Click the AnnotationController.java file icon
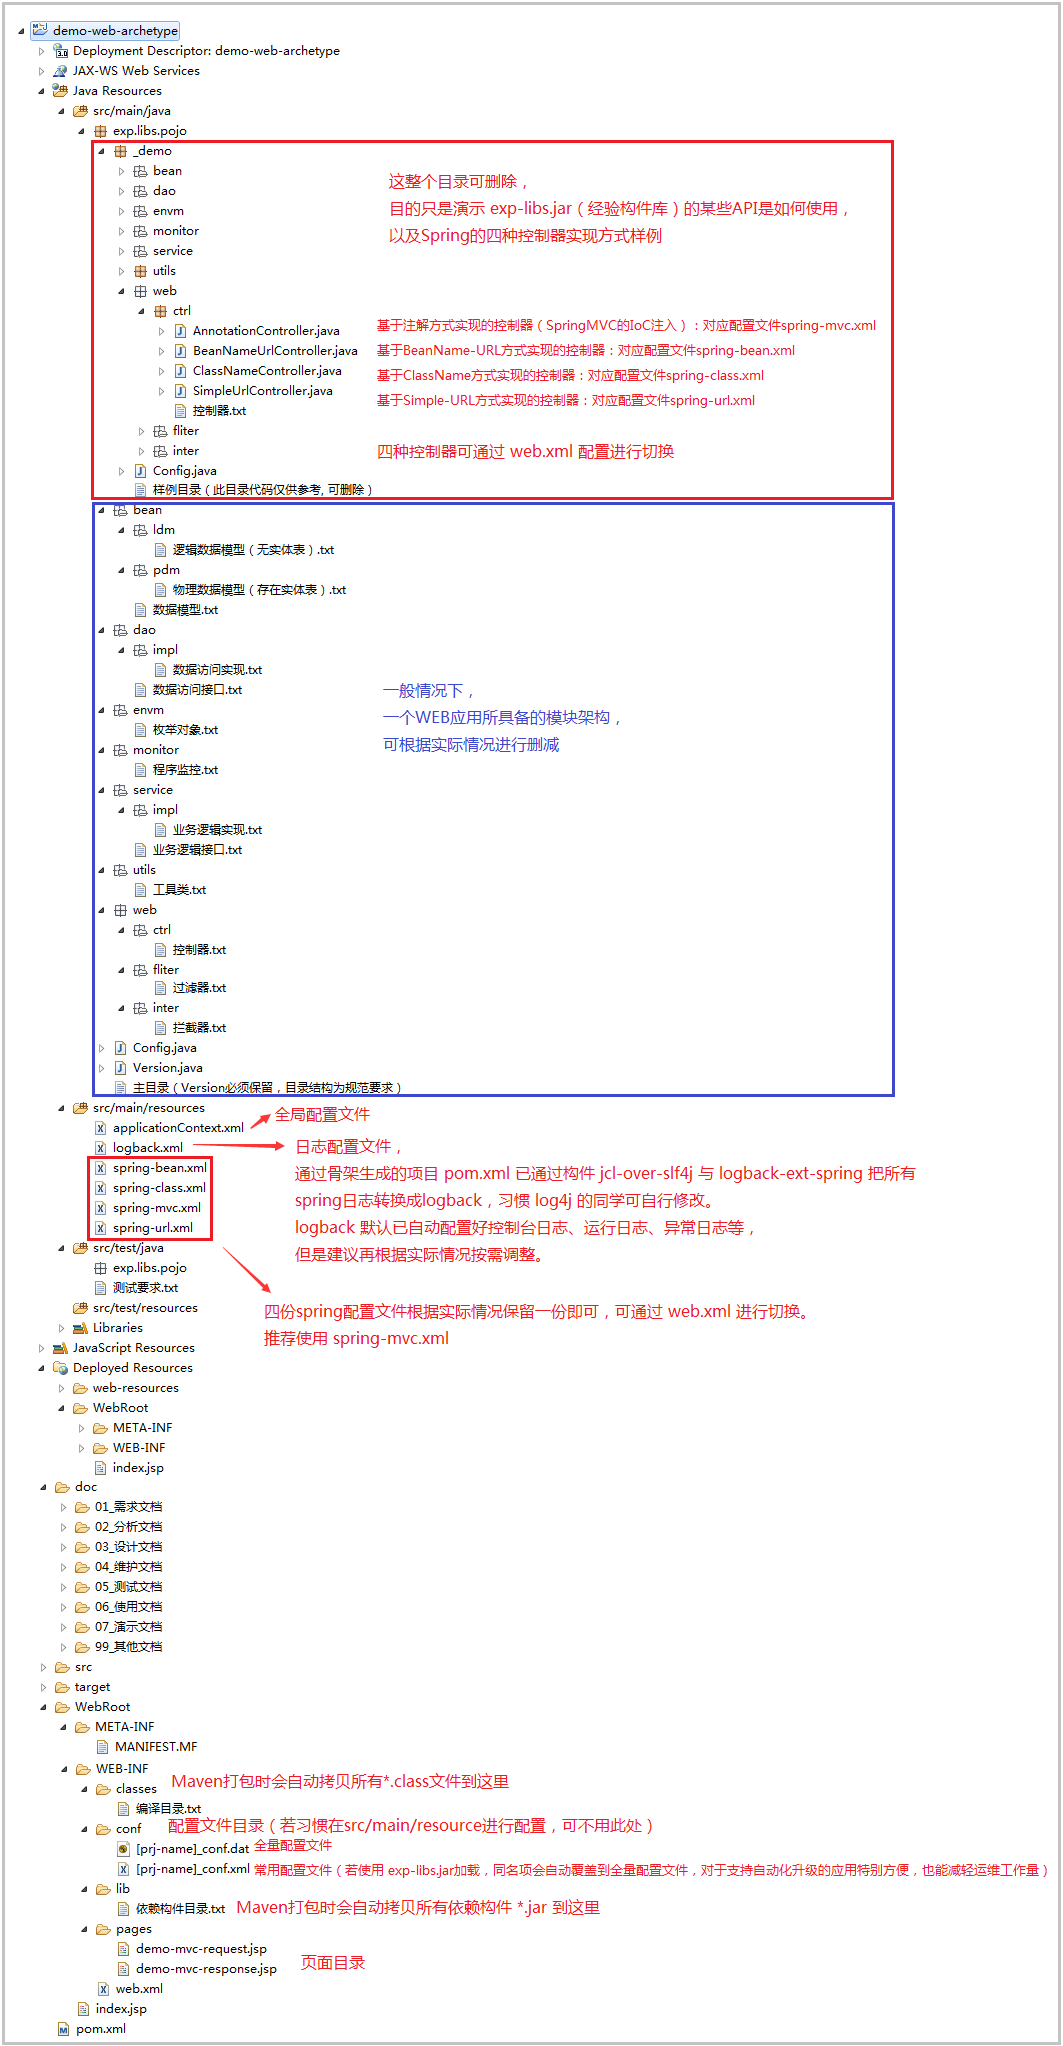This screenshot has width=1063, height=2046. pyautogui.click(x=181, y=330)
